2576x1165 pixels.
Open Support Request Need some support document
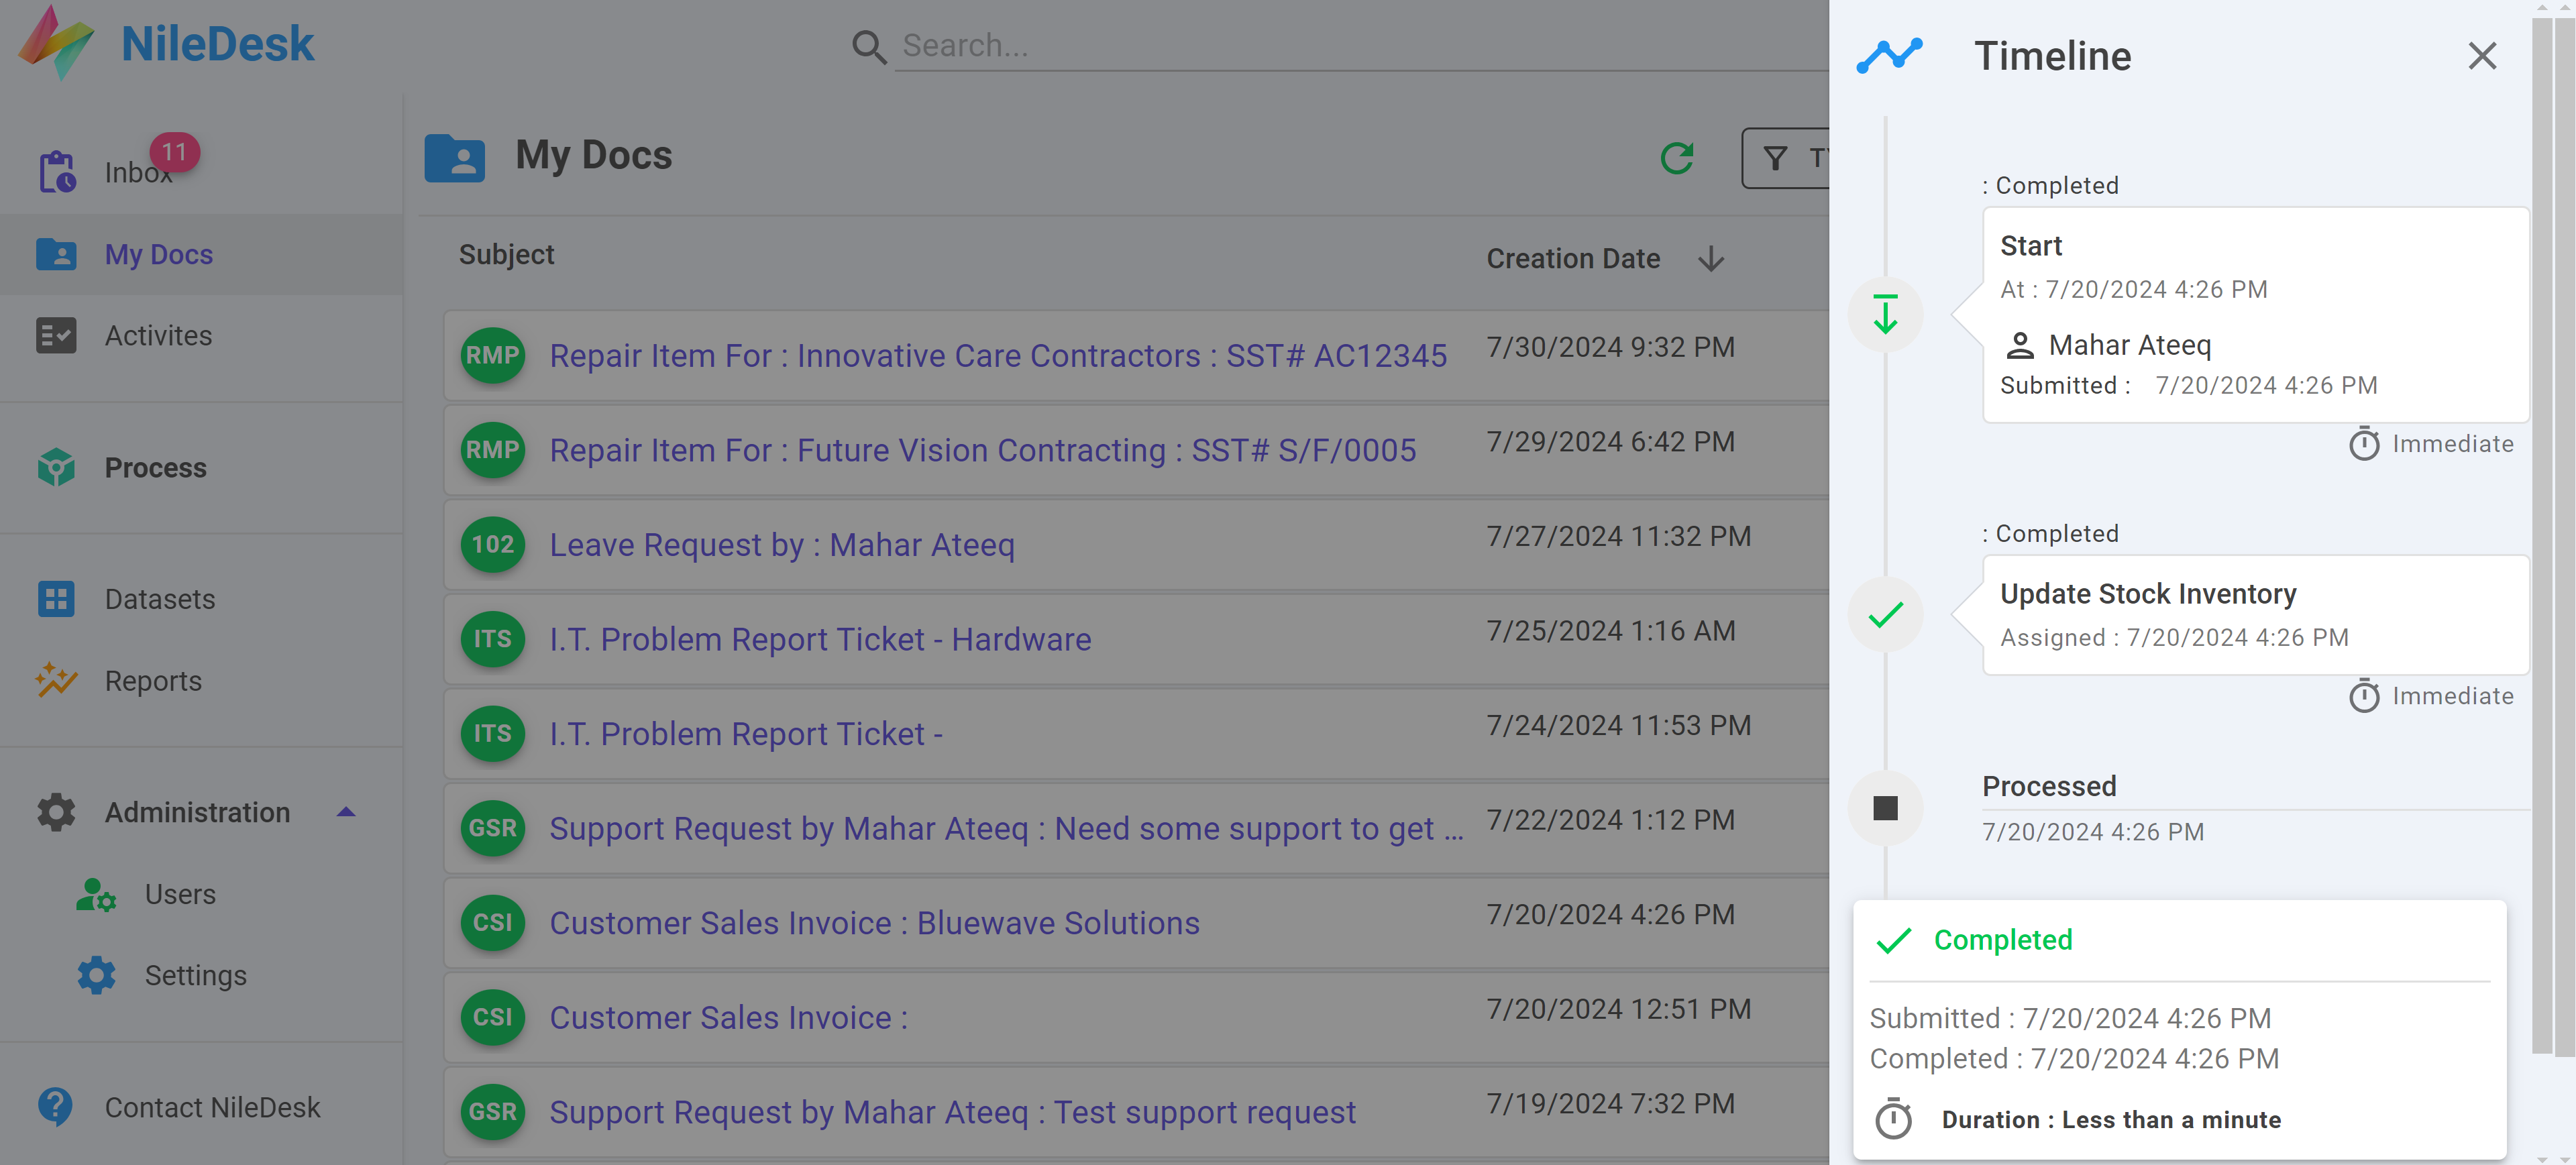[1006, 828]
